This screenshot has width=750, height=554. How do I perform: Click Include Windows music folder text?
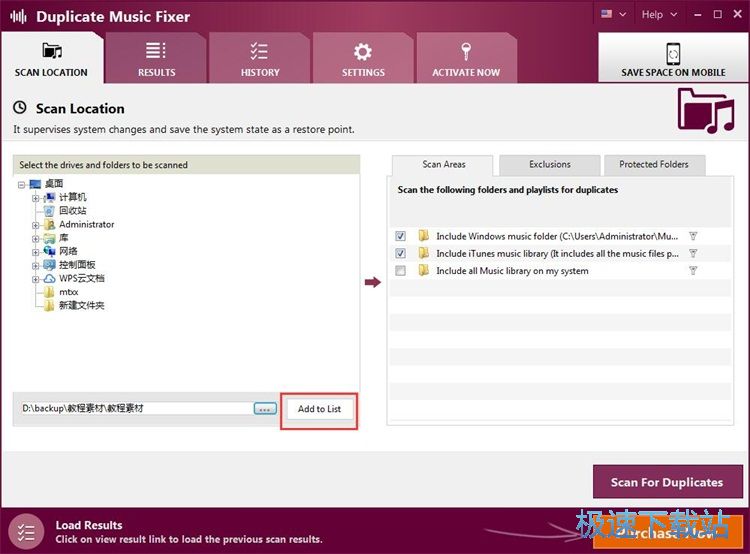557,236
